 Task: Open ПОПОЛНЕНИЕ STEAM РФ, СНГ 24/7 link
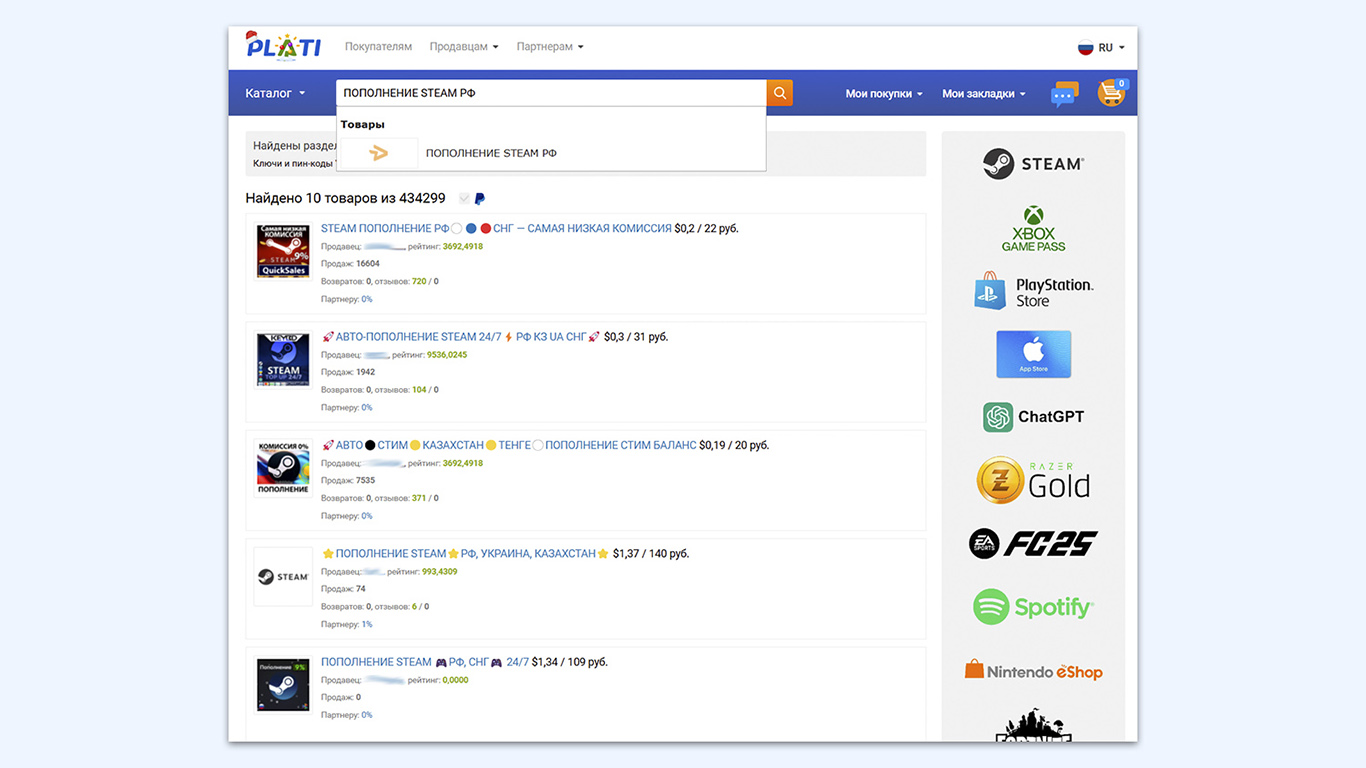[425, 662]
